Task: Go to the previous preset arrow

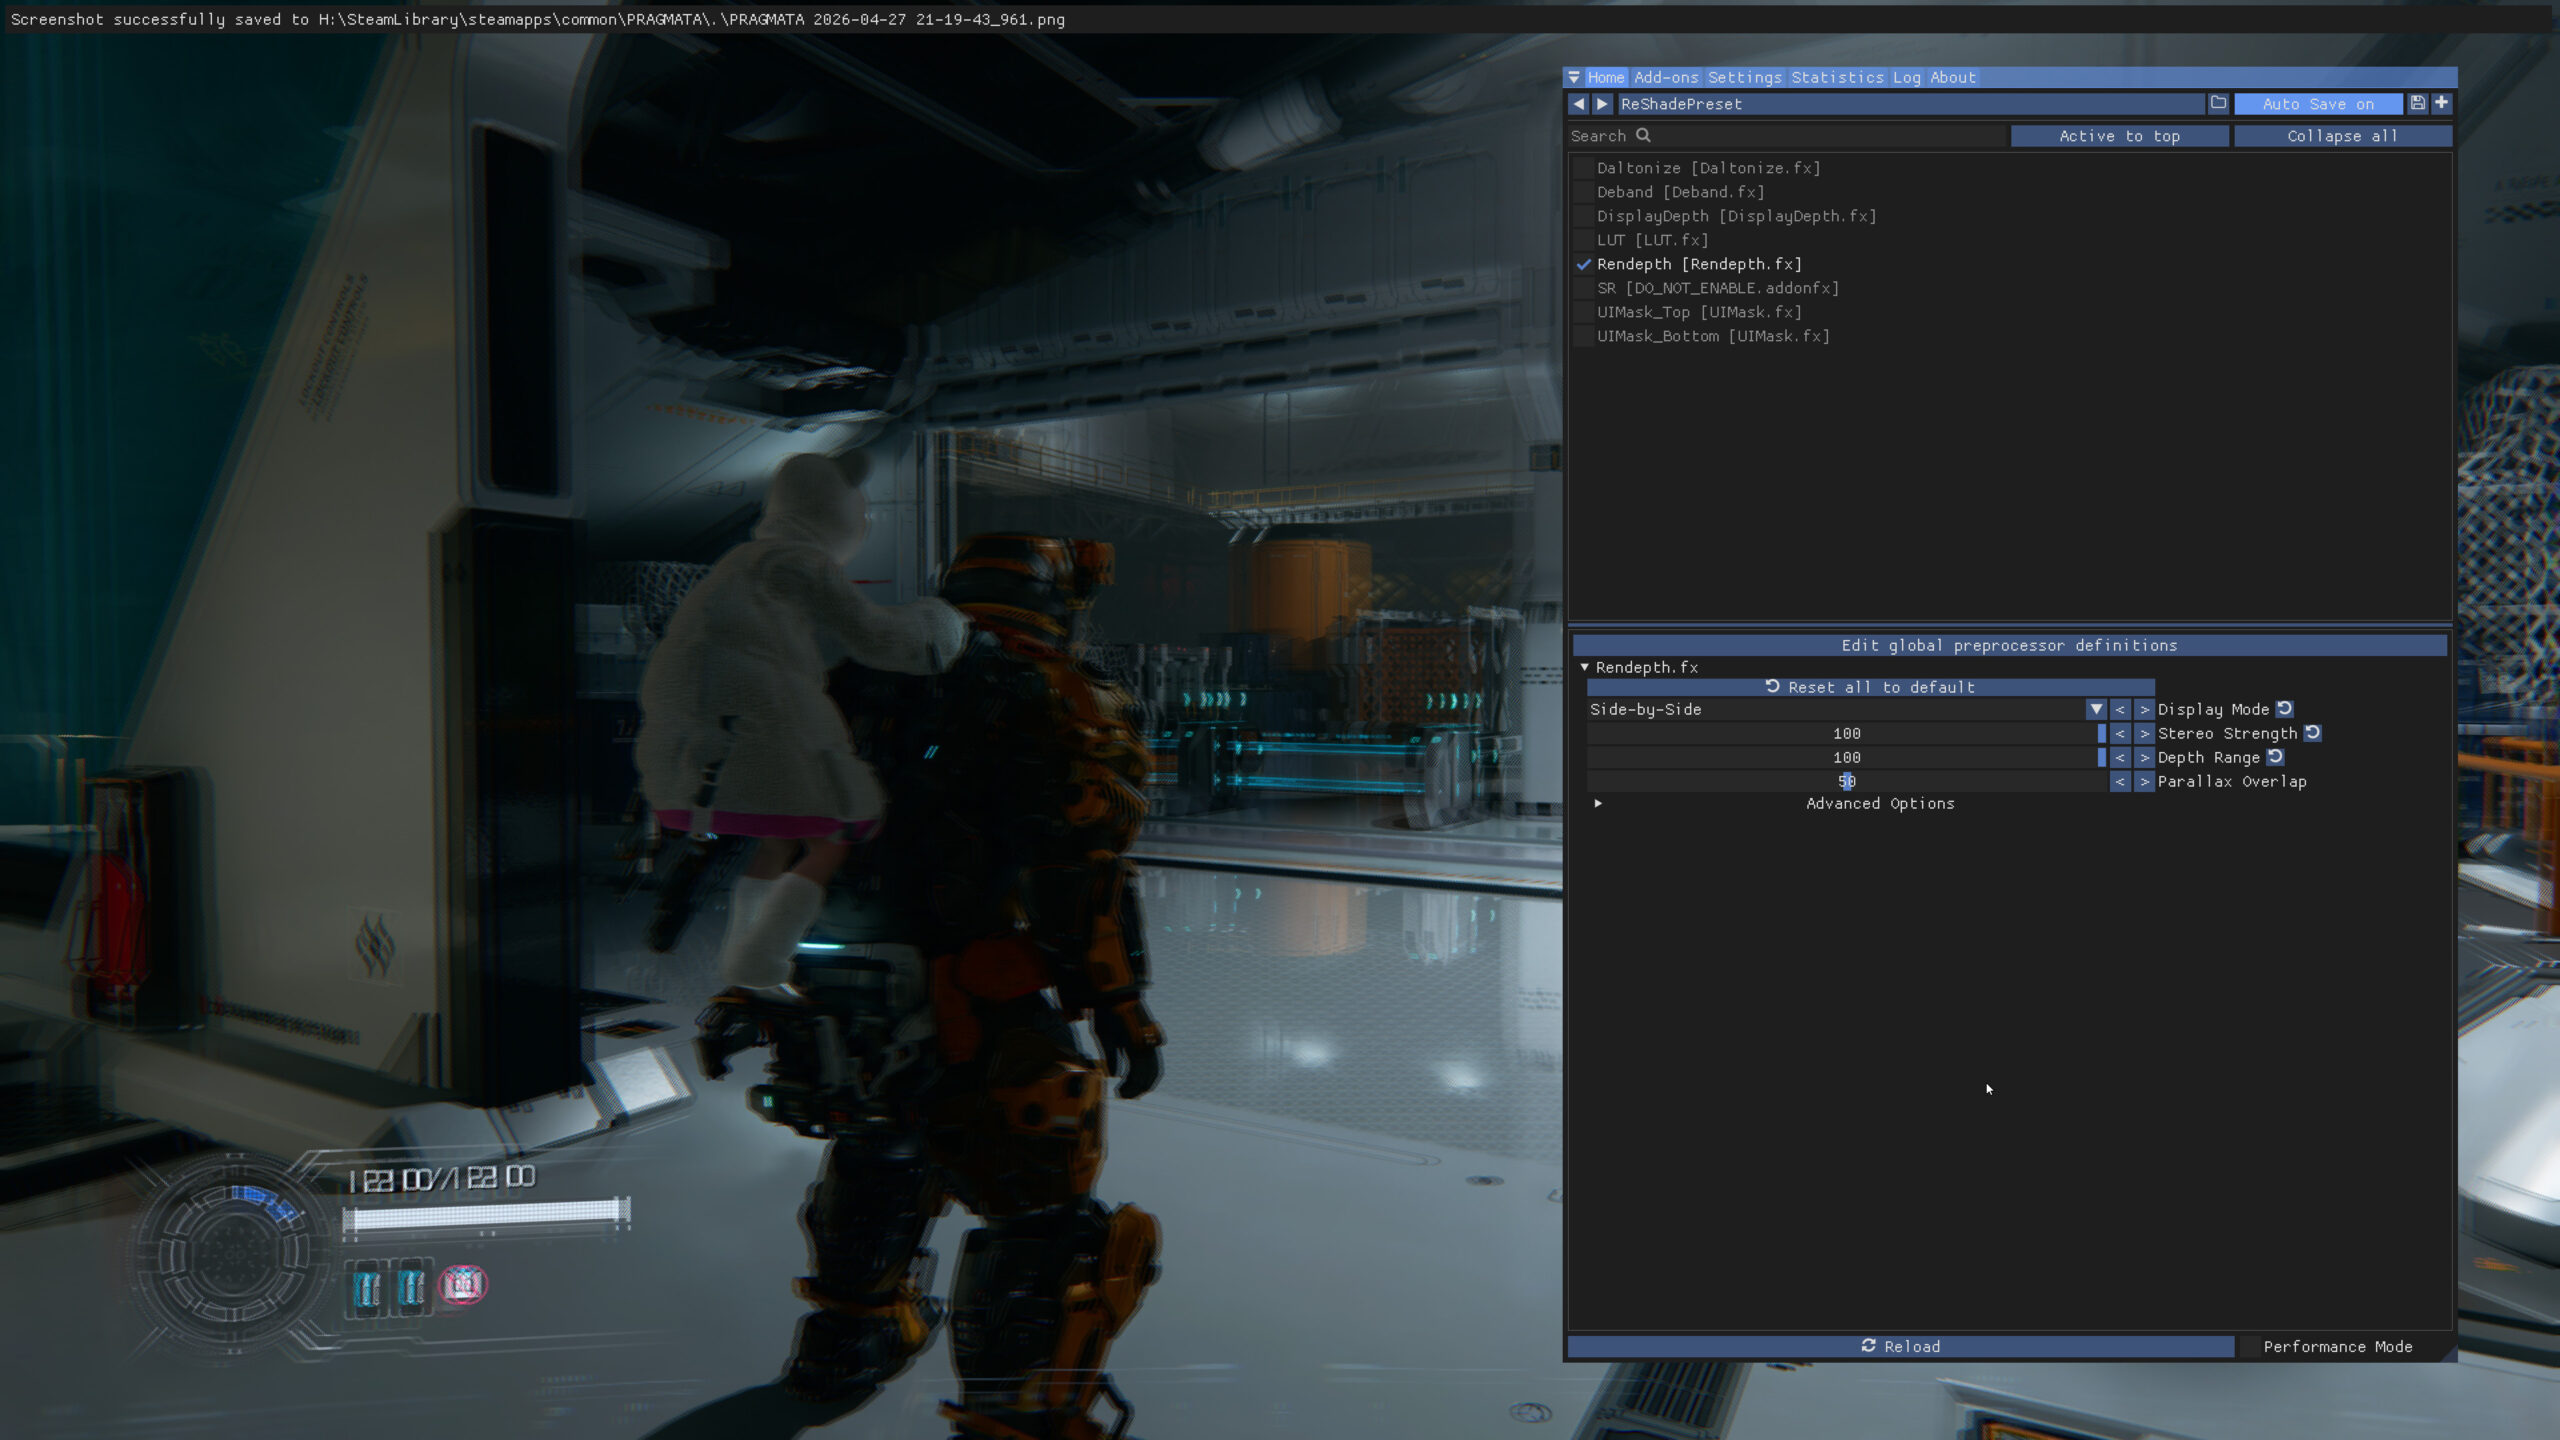Action: click(1578, 104)
